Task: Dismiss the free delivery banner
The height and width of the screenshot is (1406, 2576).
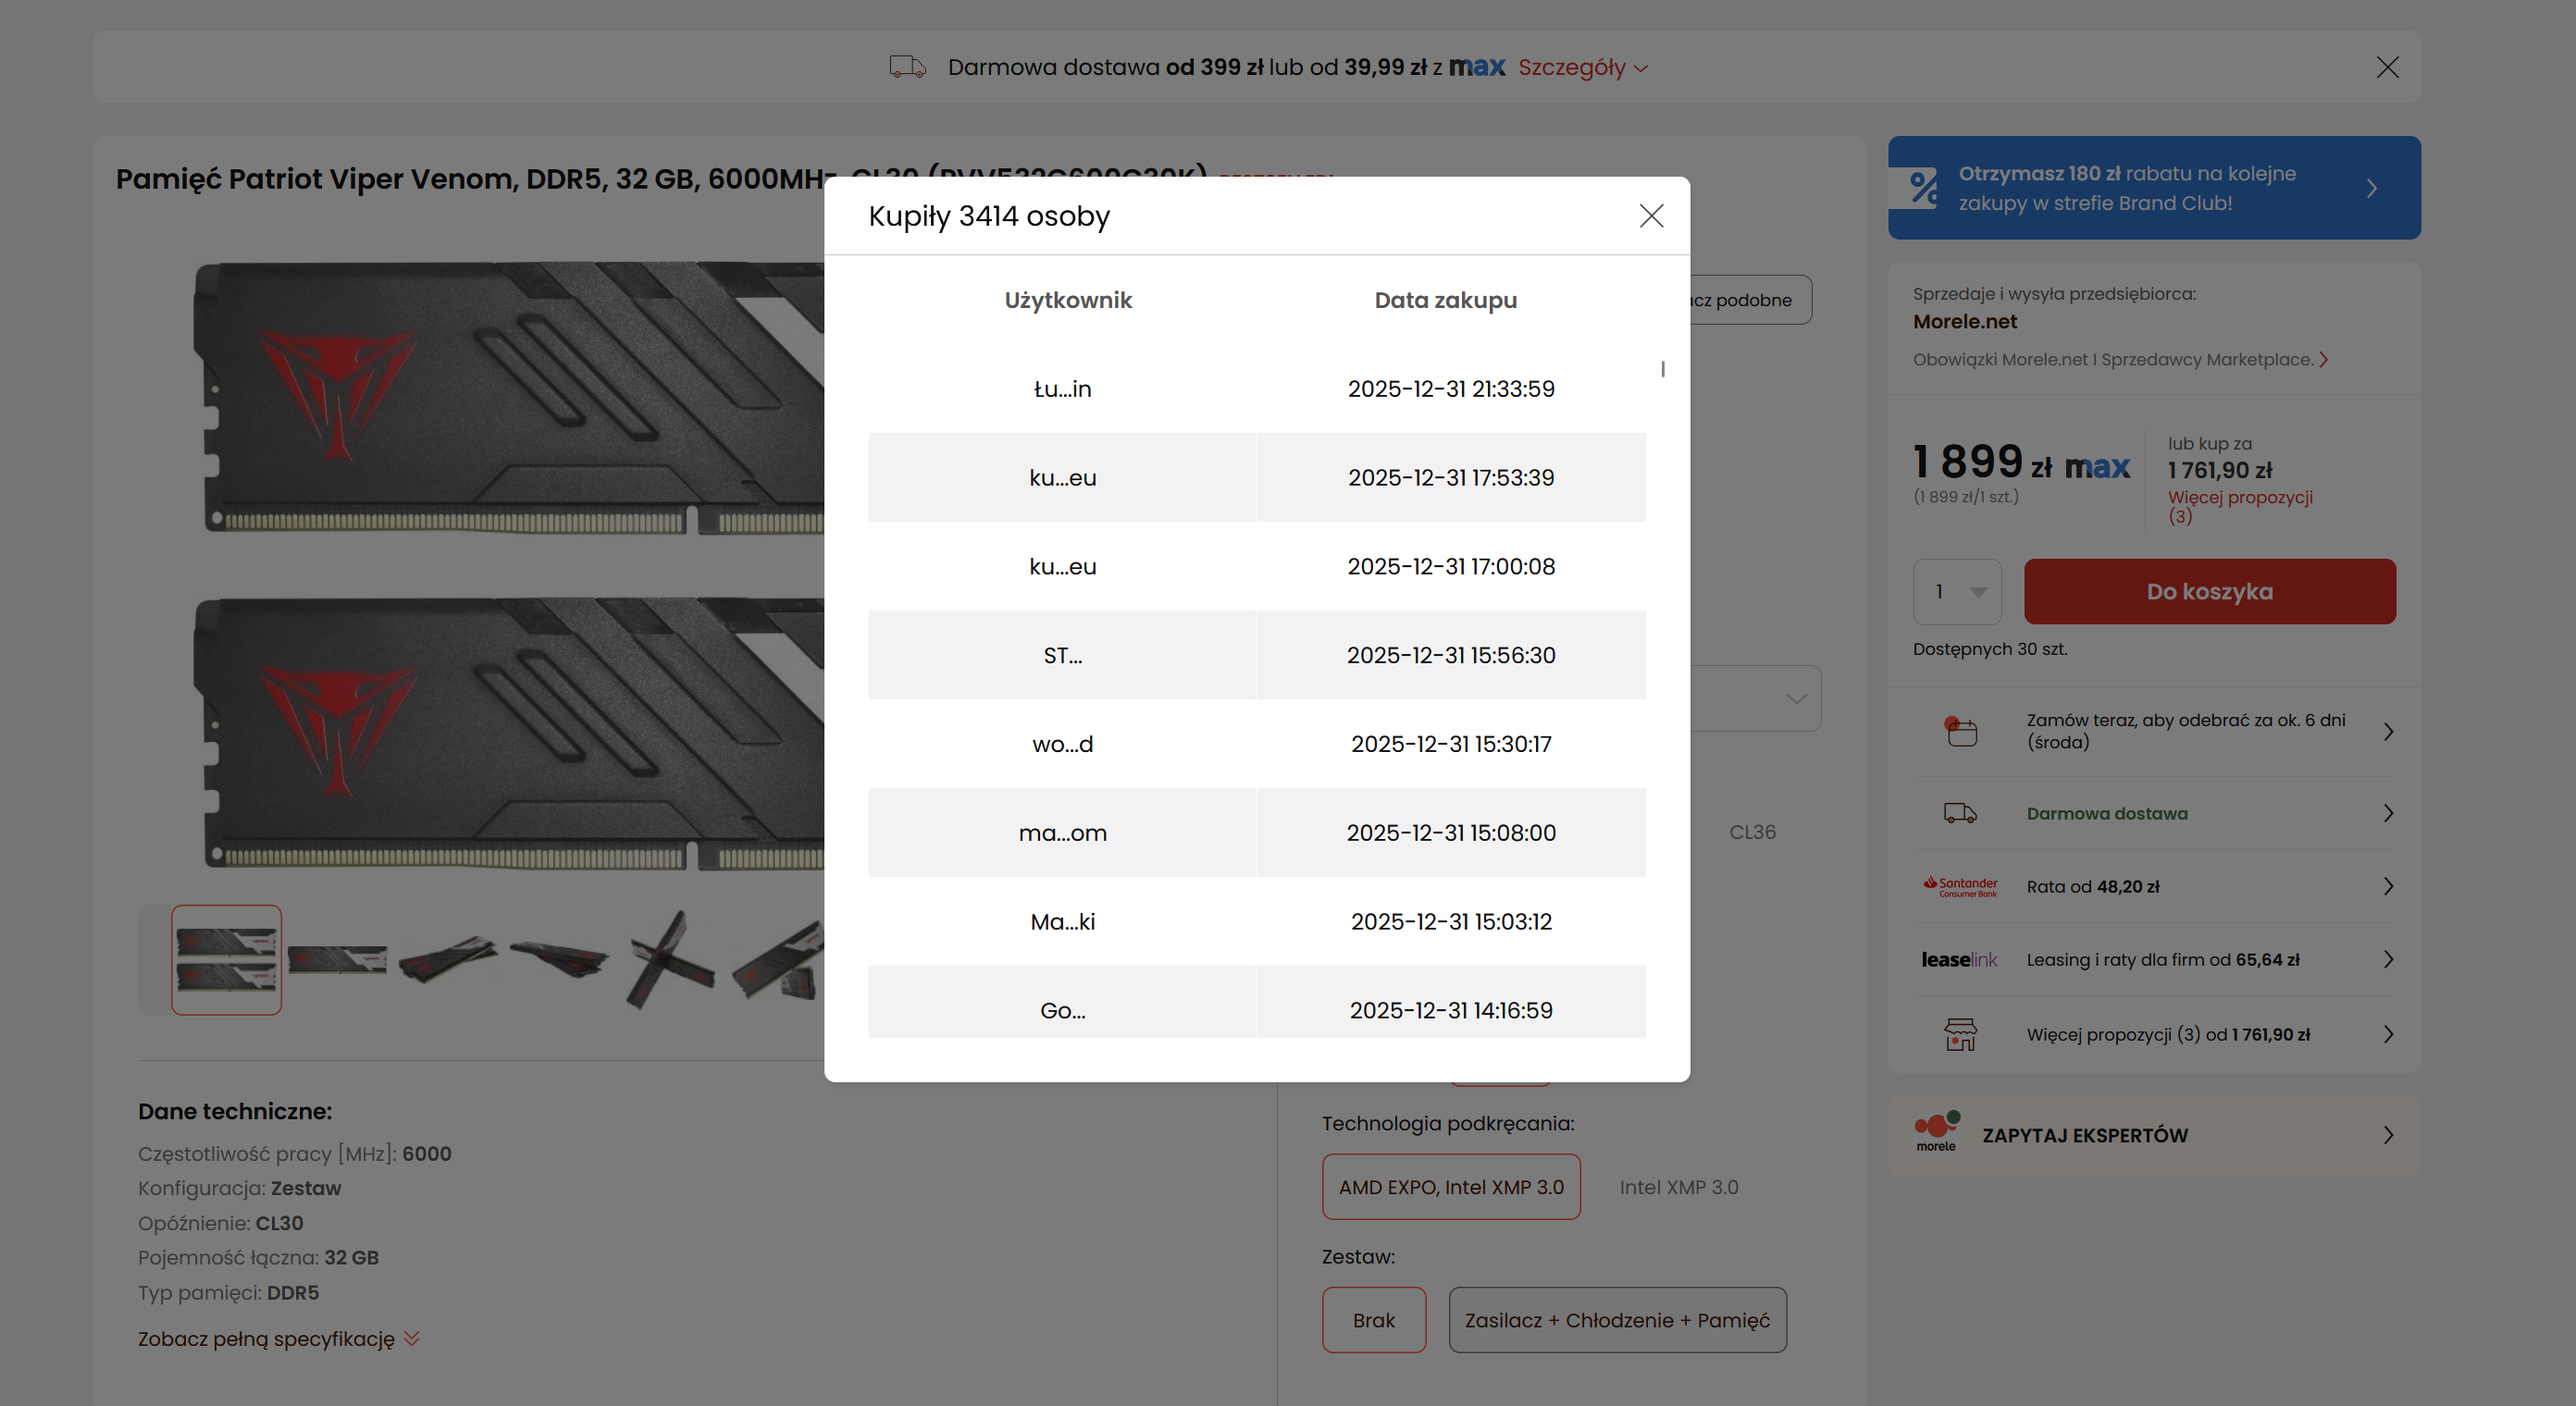Action: click(2387, 67)
